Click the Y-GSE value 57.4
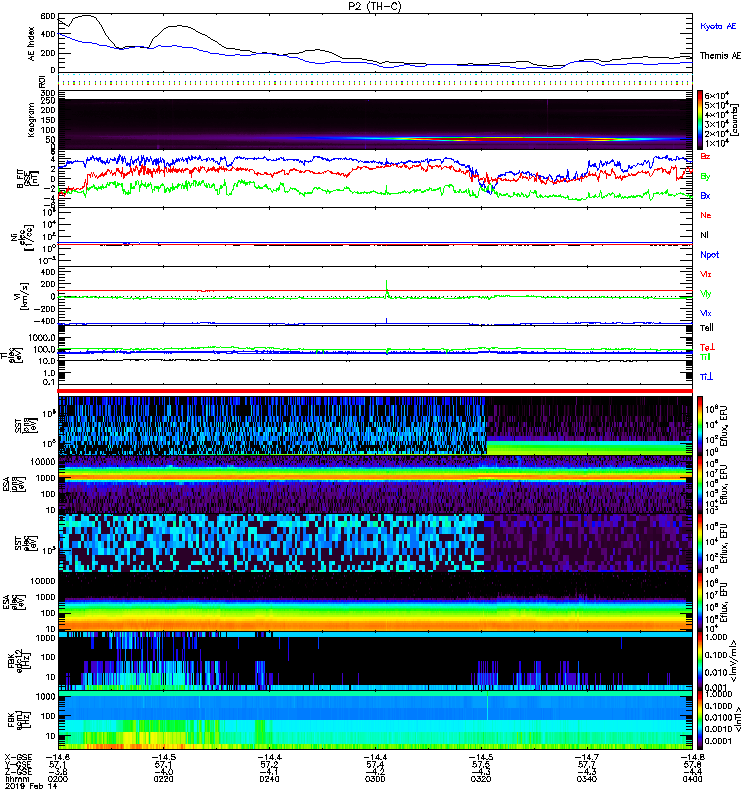This screenshot has height=800, width=750. pyautogui.click(x=375, y=764)
